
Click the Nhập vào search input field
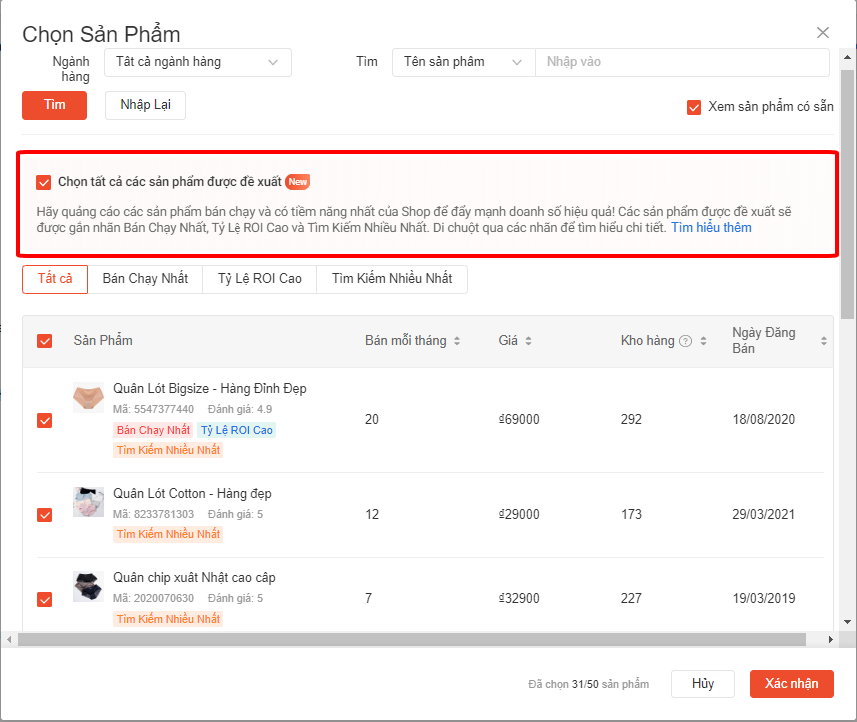[x=682, y=62]
